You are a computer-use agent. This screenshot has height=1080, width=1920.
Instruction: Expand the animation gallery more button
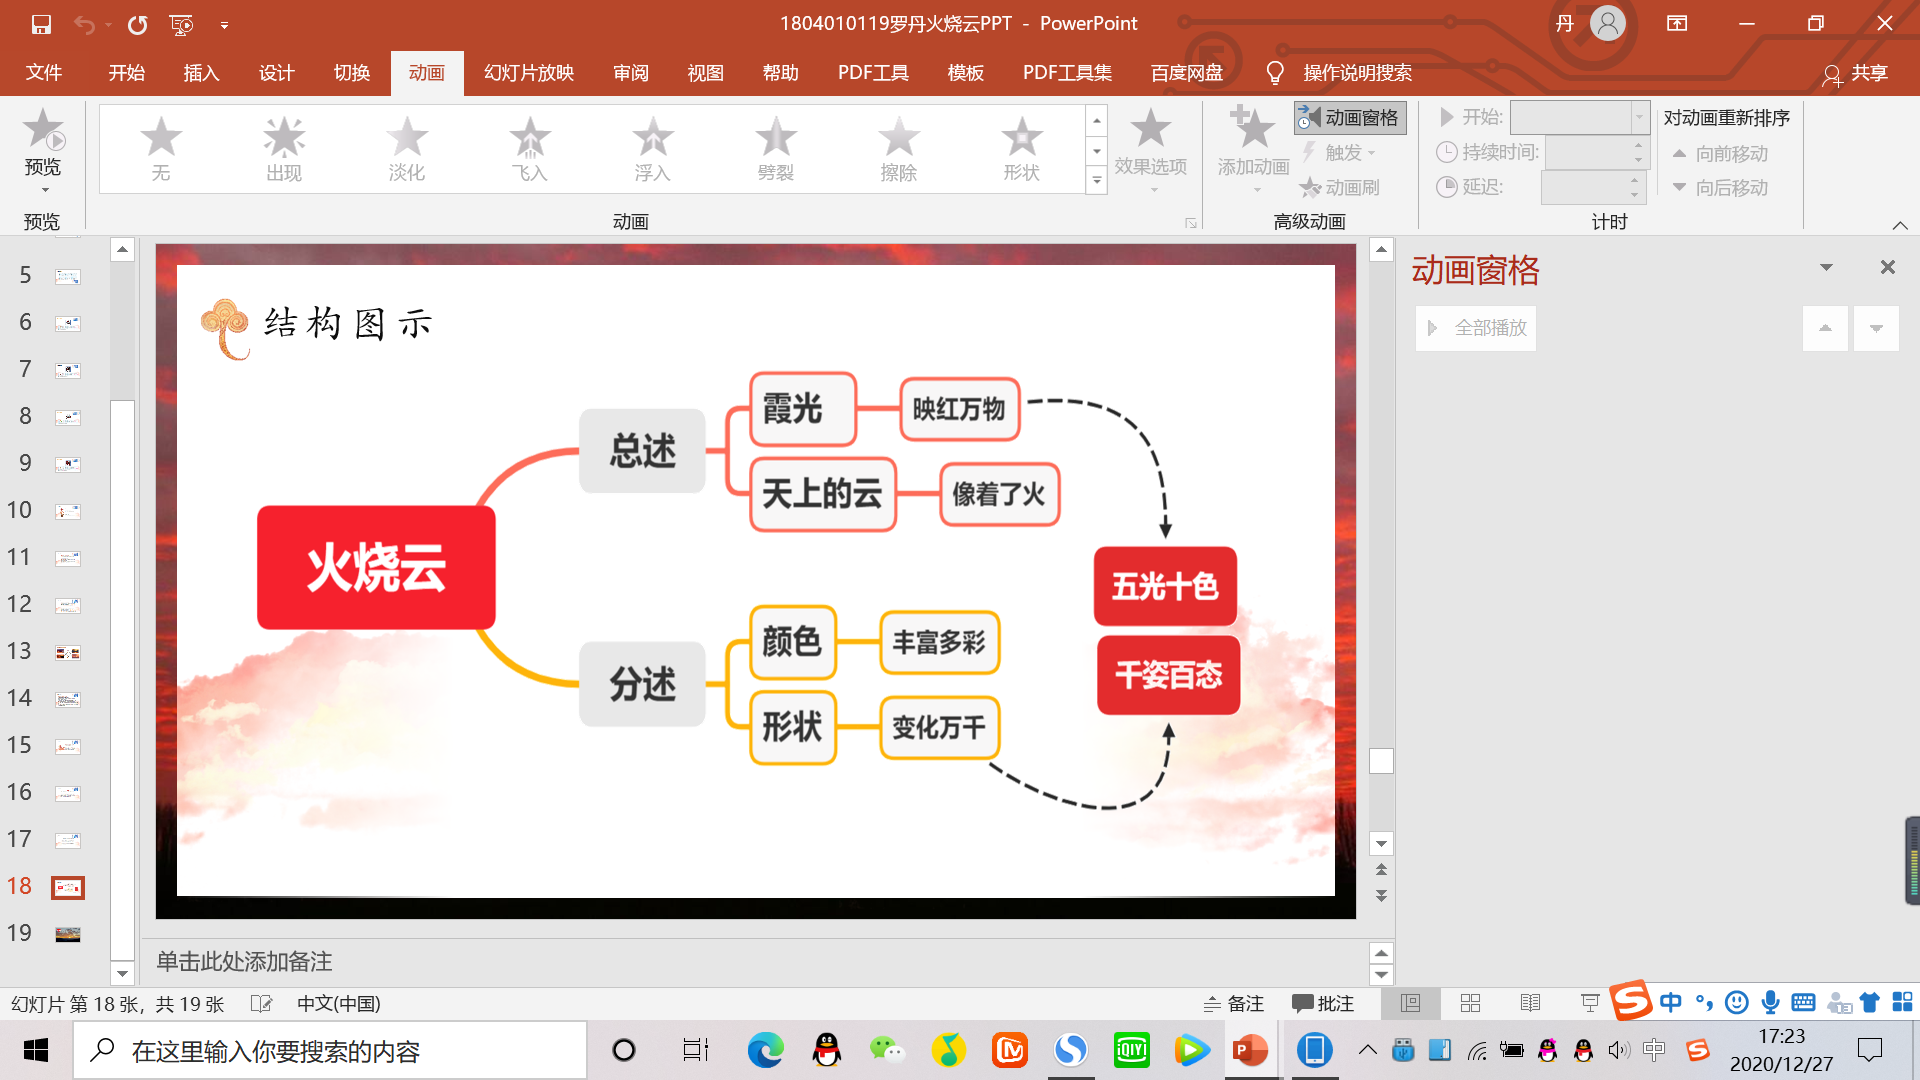[1097, 181]
